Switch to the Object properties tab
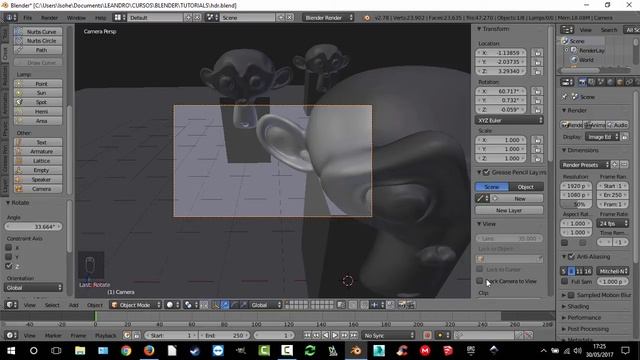This screenshot has width=640, height=360. click(620, 82)
